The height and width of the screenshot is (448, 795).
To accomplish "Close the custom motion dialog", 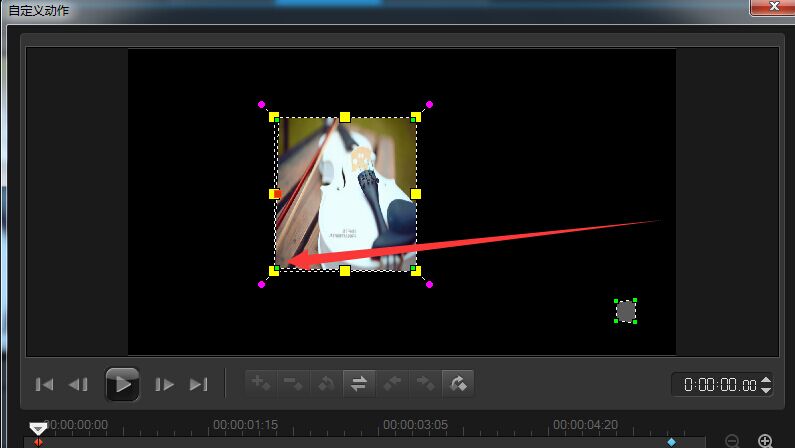I will click(x=773, y=7).
